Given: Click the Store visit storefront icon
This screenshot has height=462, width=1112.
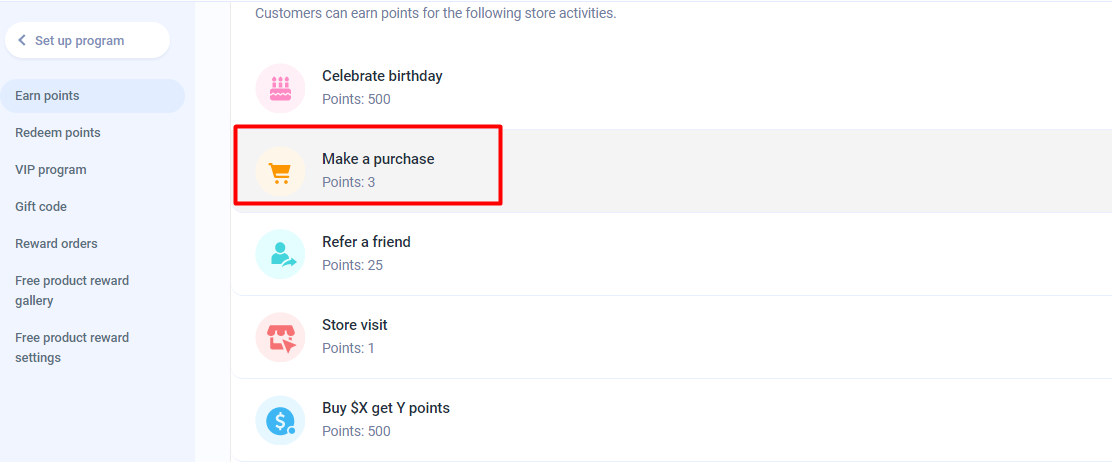Looking at the screenshot, I should point(280,337).
